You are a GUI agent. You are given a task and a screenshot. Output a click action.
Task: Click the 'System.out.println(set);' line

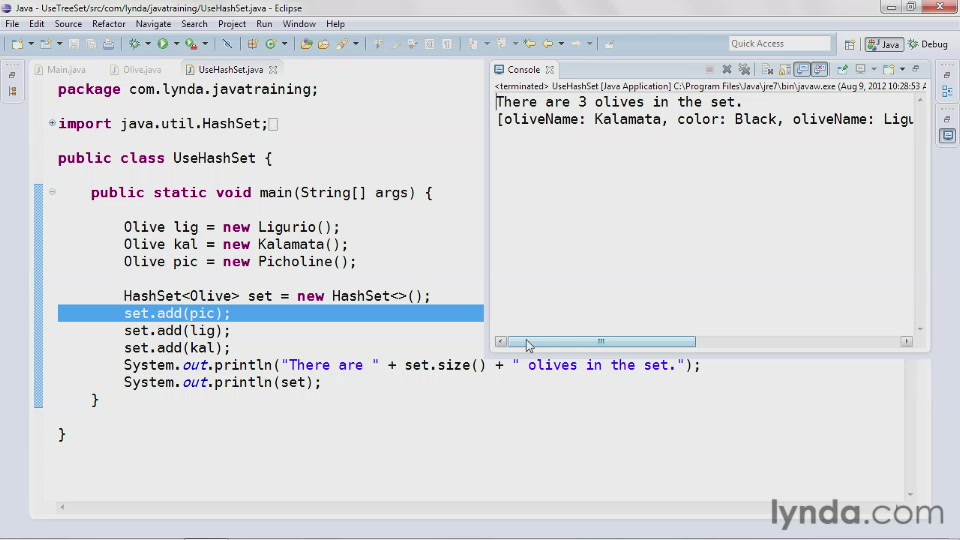tap(222, 383)
